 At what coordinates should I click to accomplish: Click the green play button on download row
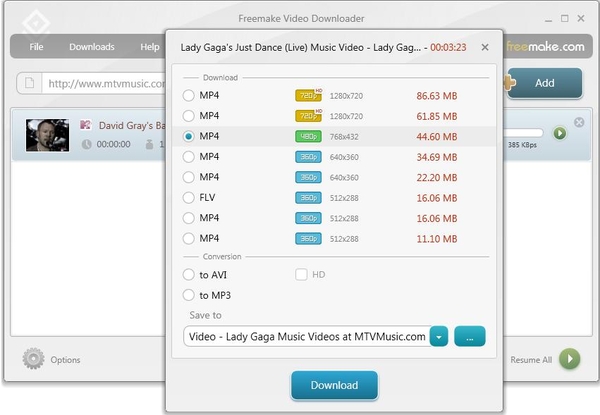(x=559, y=132)
